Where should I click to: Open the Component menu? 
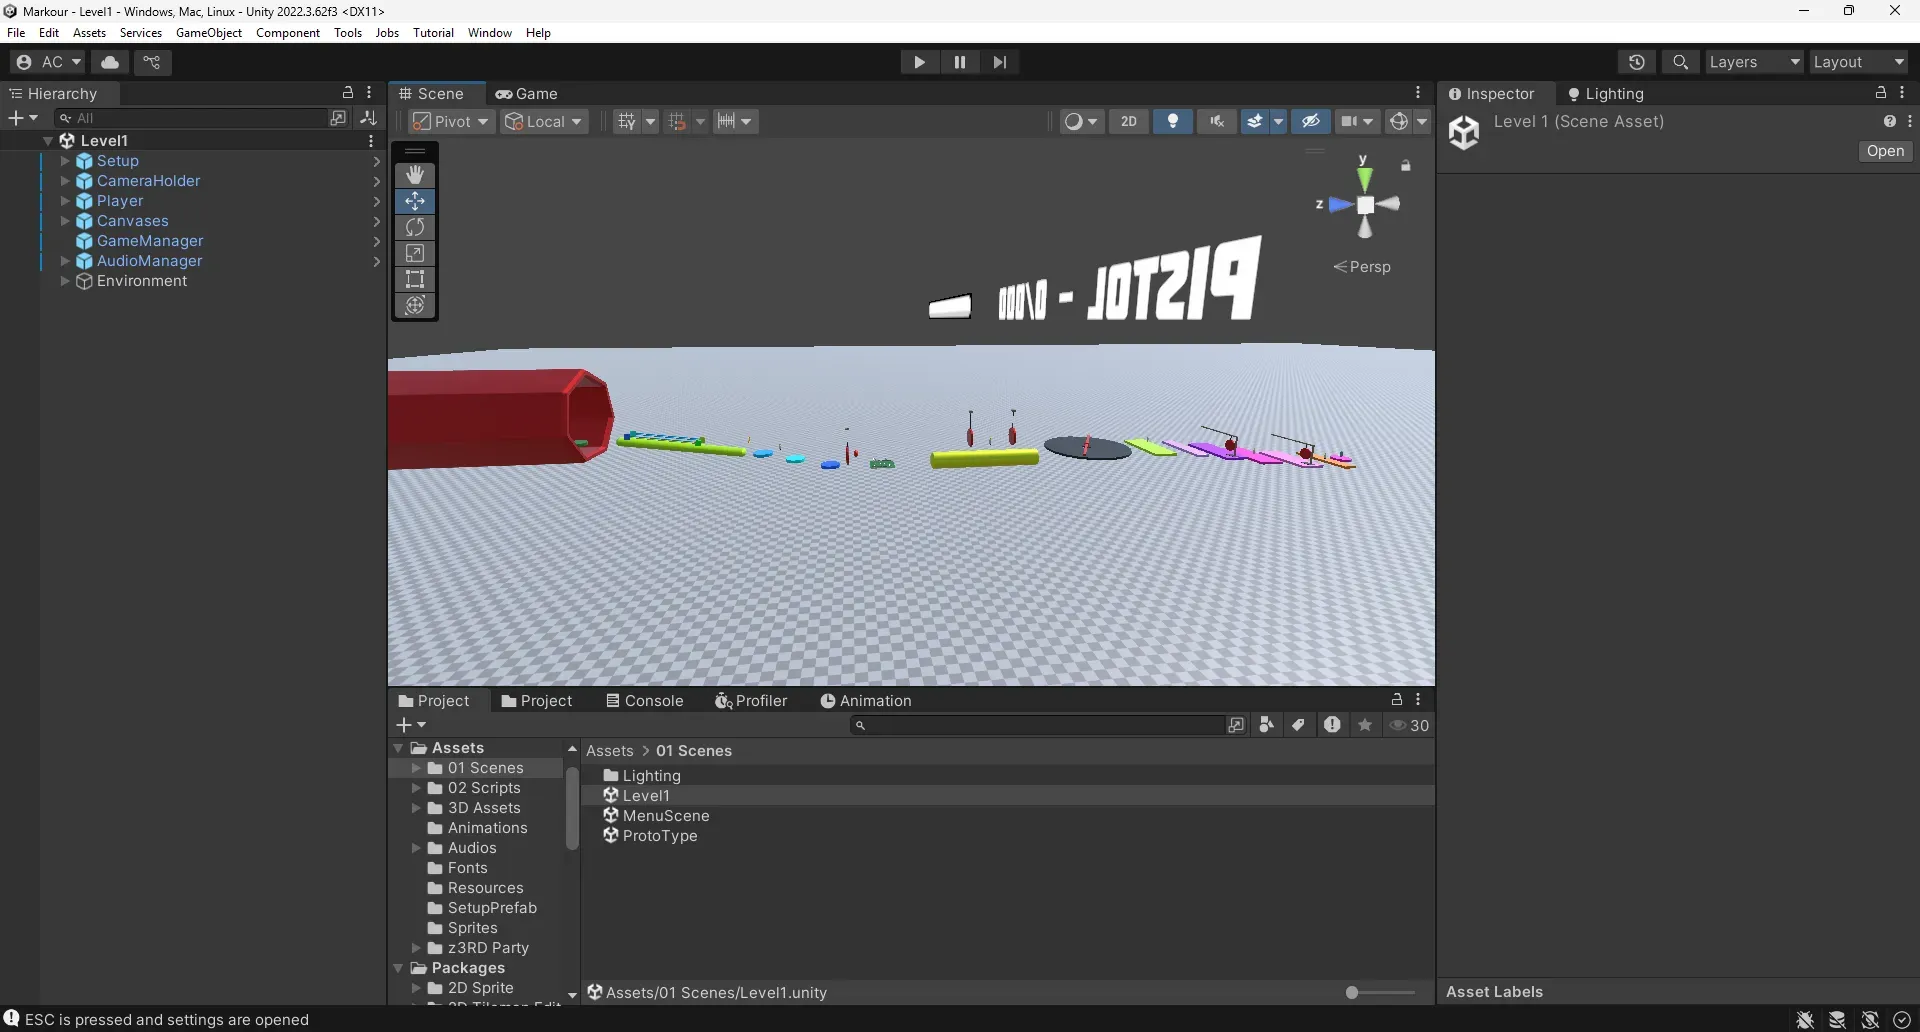pos(288,33)
